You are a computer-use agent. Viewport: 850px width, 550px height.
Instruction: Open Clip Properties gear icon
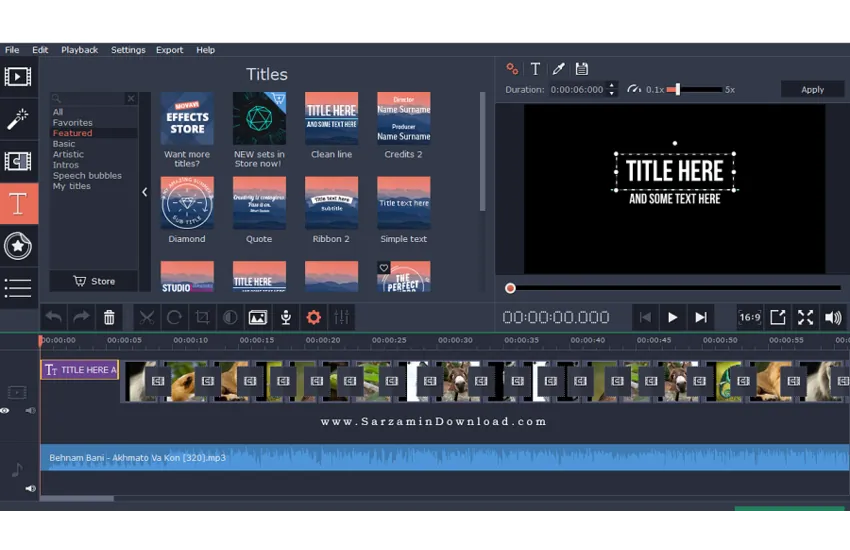click(313, 317)
